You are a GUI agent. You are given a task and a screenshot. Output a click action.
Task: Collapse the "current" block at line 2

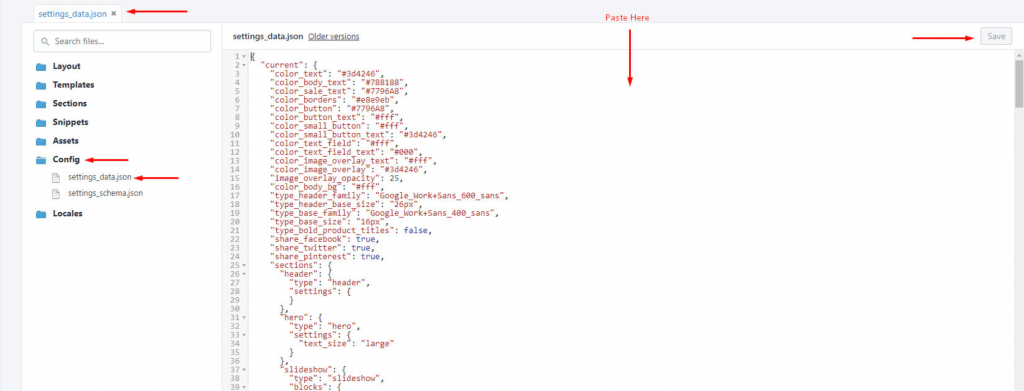coord(244,65)
